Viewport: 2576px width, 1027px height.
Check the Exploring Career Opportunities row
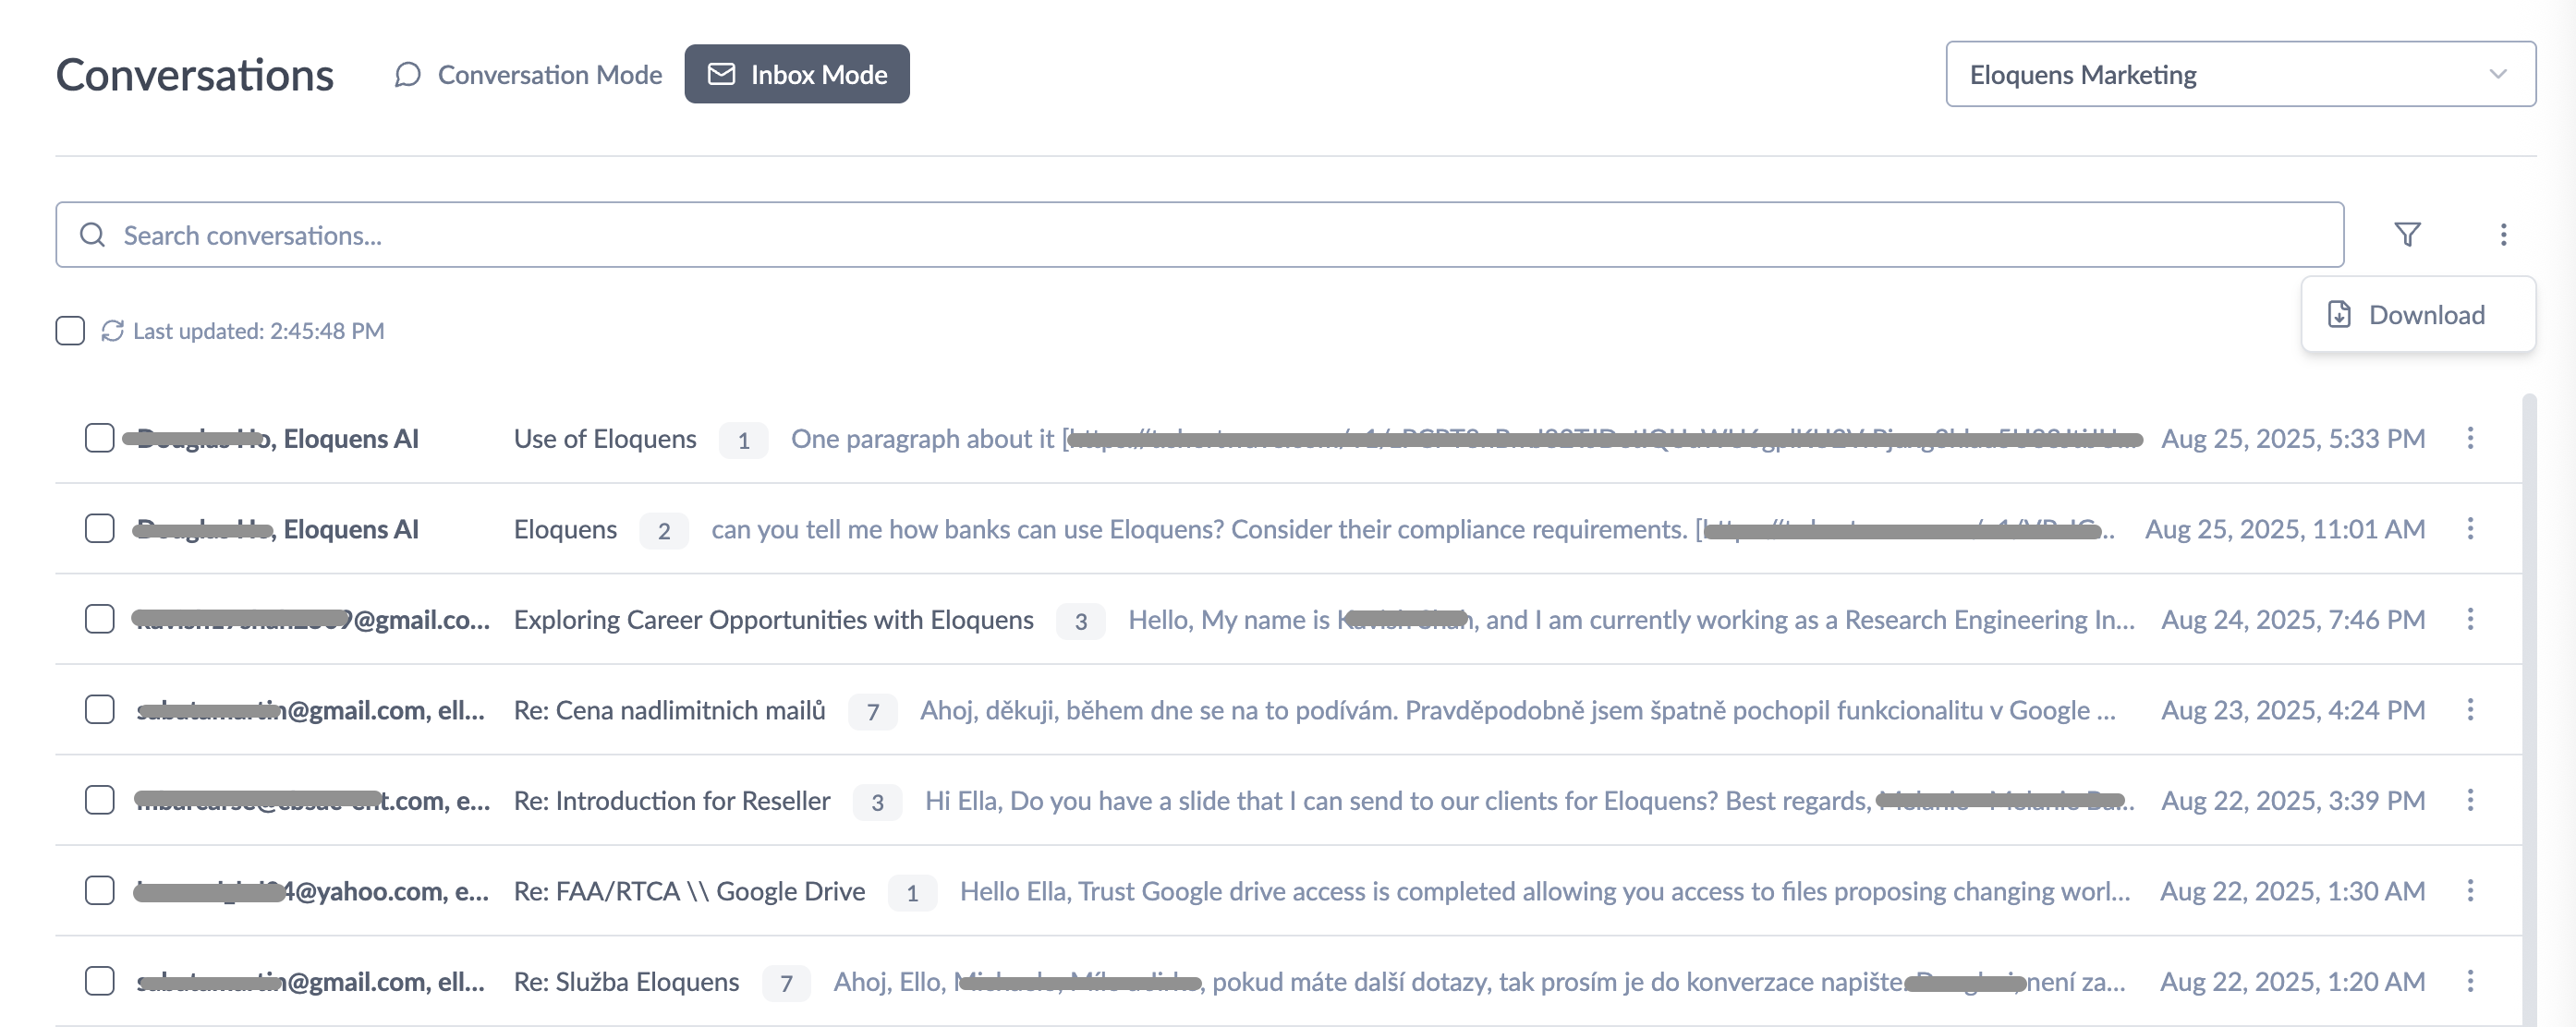tap(100, 619)
